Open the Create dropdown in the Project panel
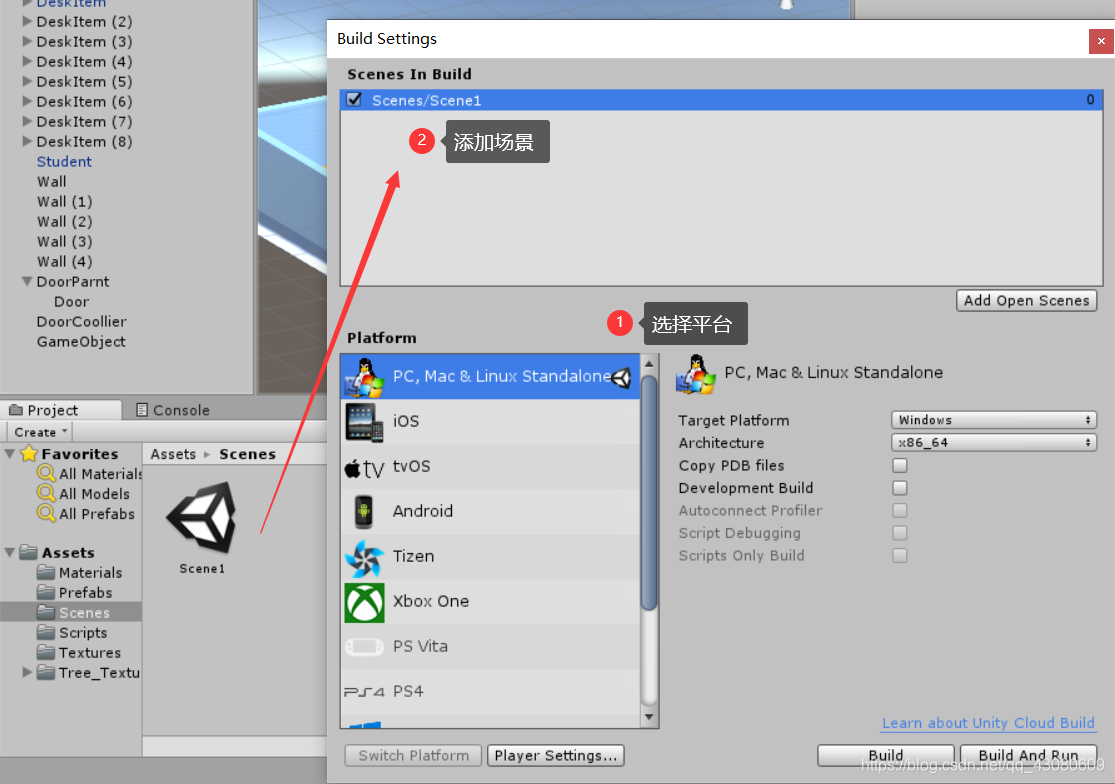The width and height of the screenshot is (1115, 784). 40,432
